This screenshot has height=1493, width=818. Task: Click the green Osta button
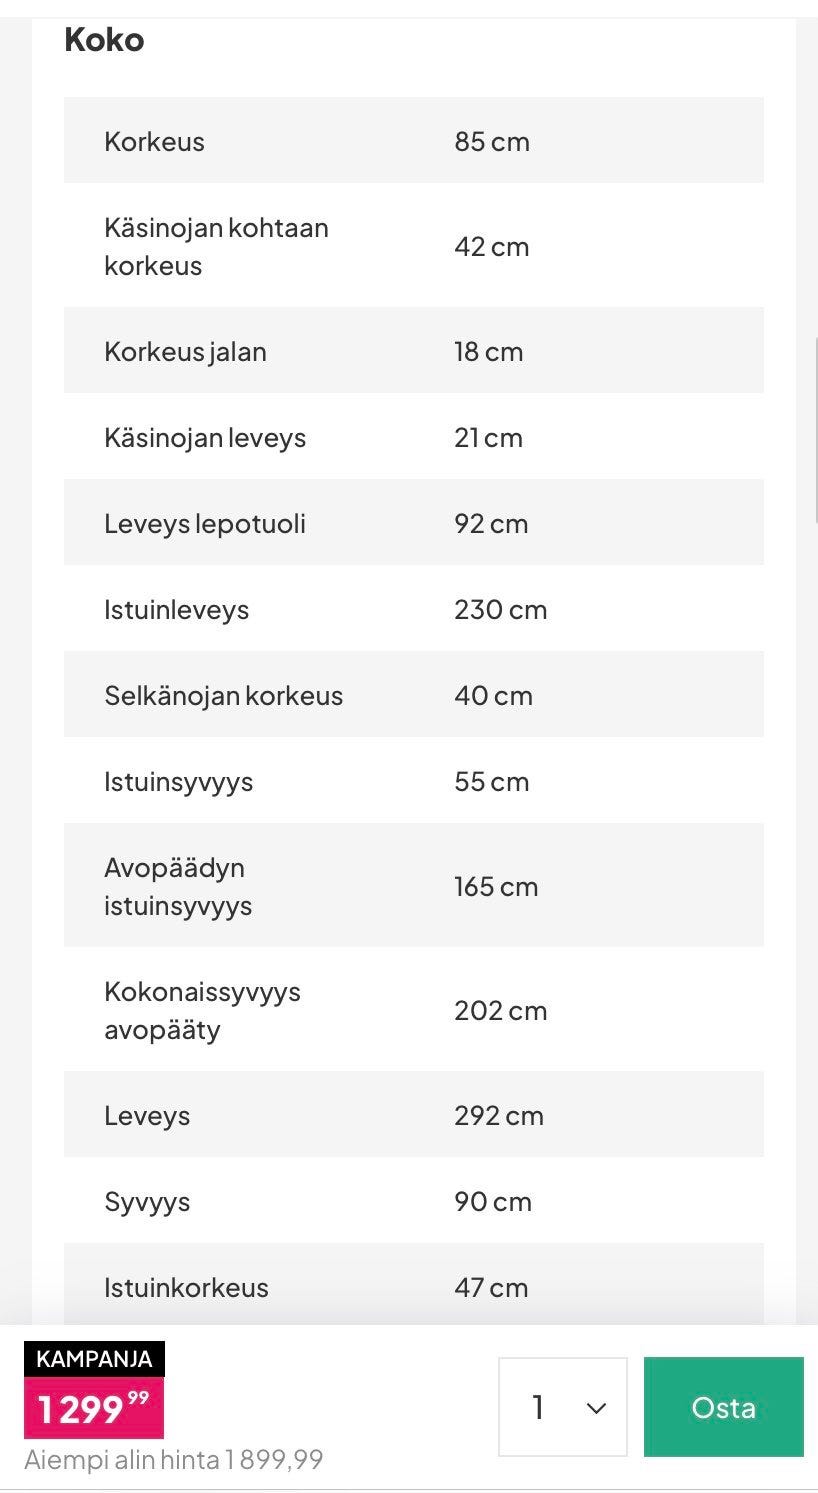(x=723, y=1407)
